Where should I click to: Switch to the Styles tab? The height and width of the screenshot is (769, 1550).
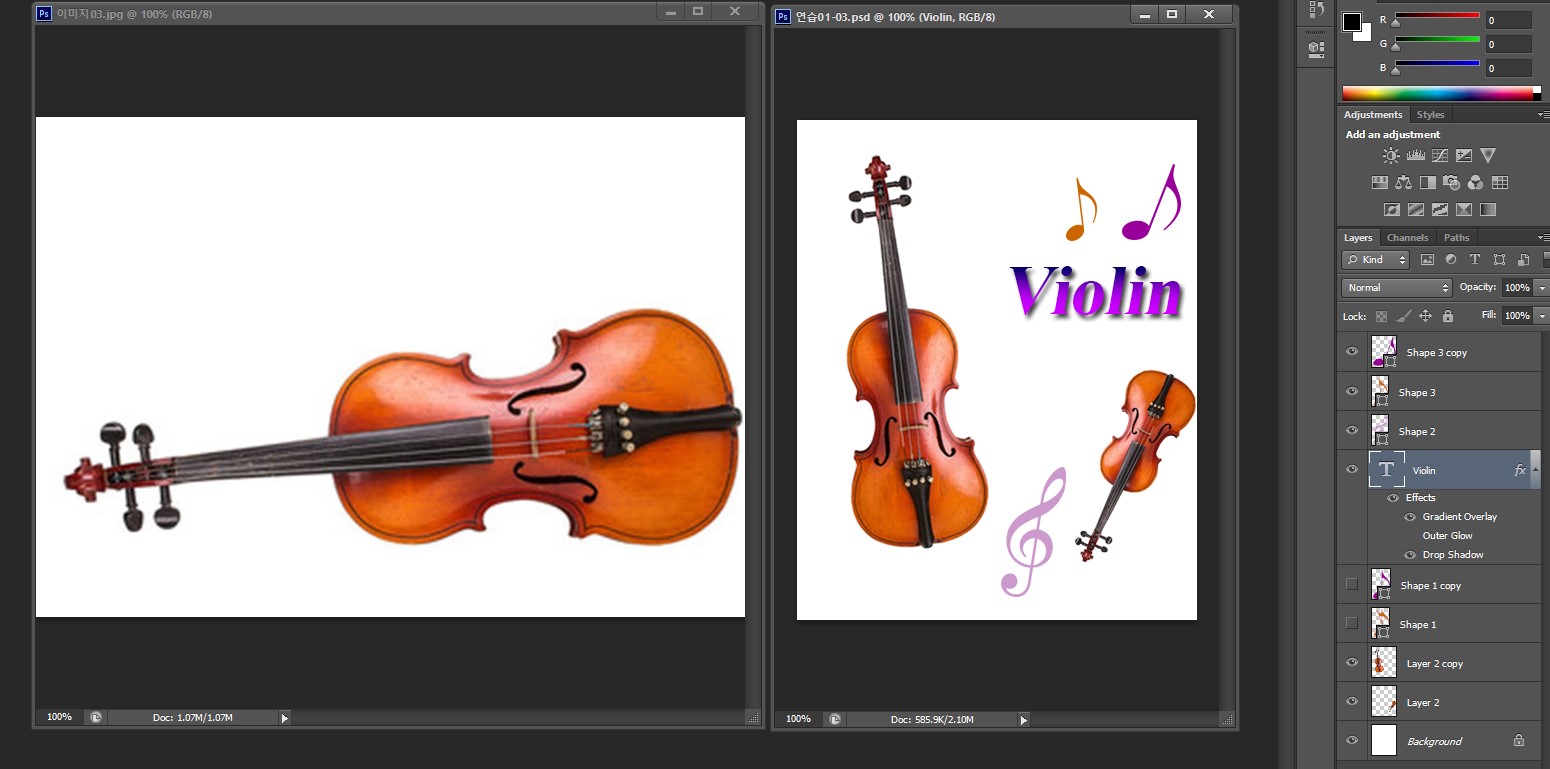click(1430, 115)
